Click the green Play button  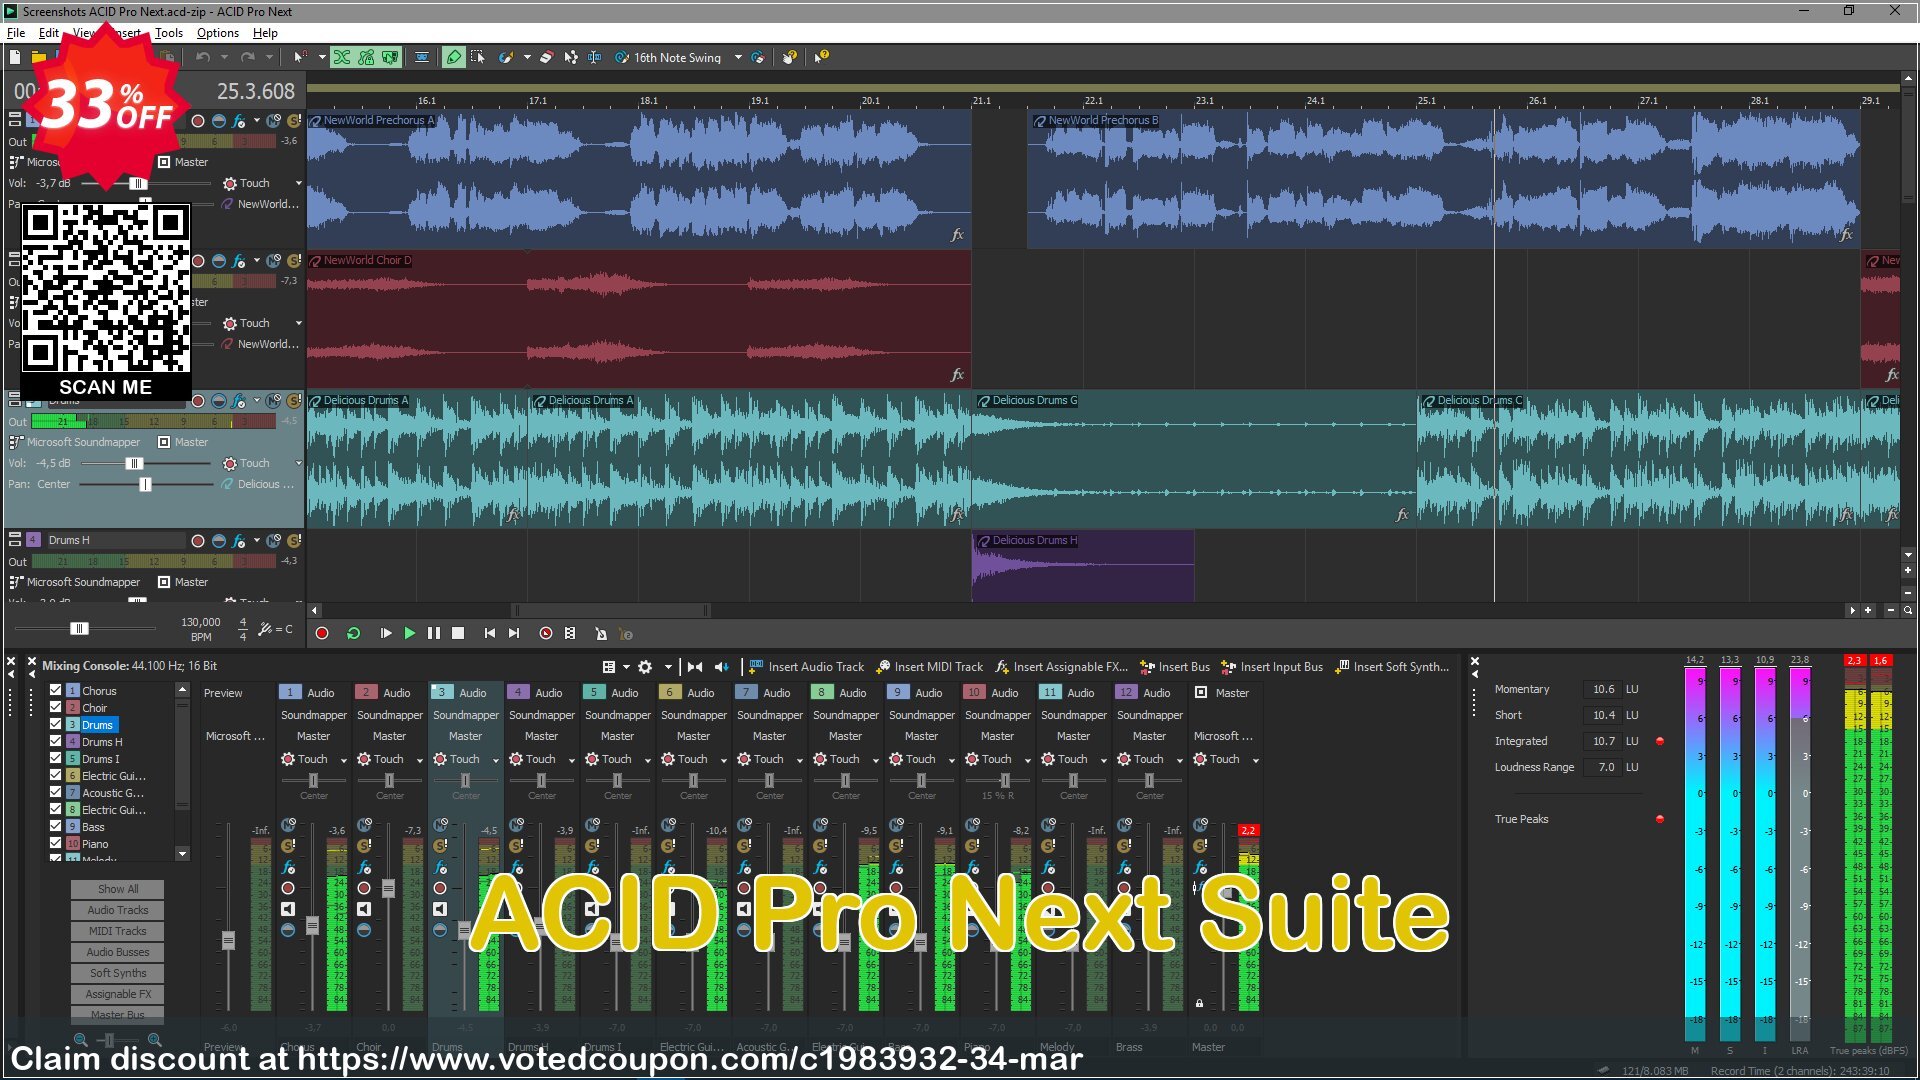[409, 633]
